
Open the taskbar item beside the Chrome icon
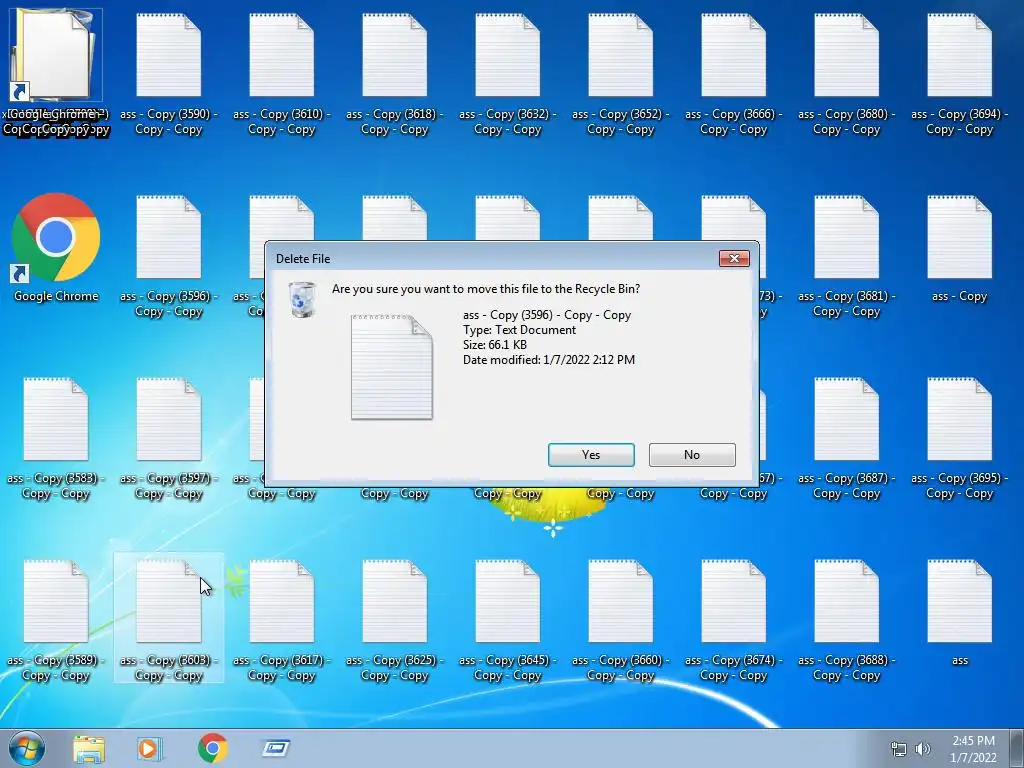click(276, 748)
